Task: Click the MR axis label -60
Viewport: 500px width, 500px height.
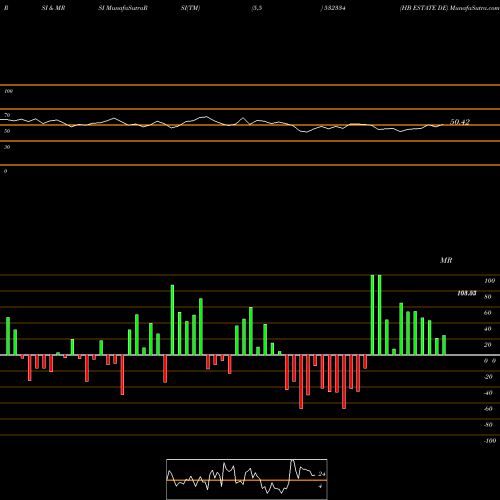Action: coord(488,409)
